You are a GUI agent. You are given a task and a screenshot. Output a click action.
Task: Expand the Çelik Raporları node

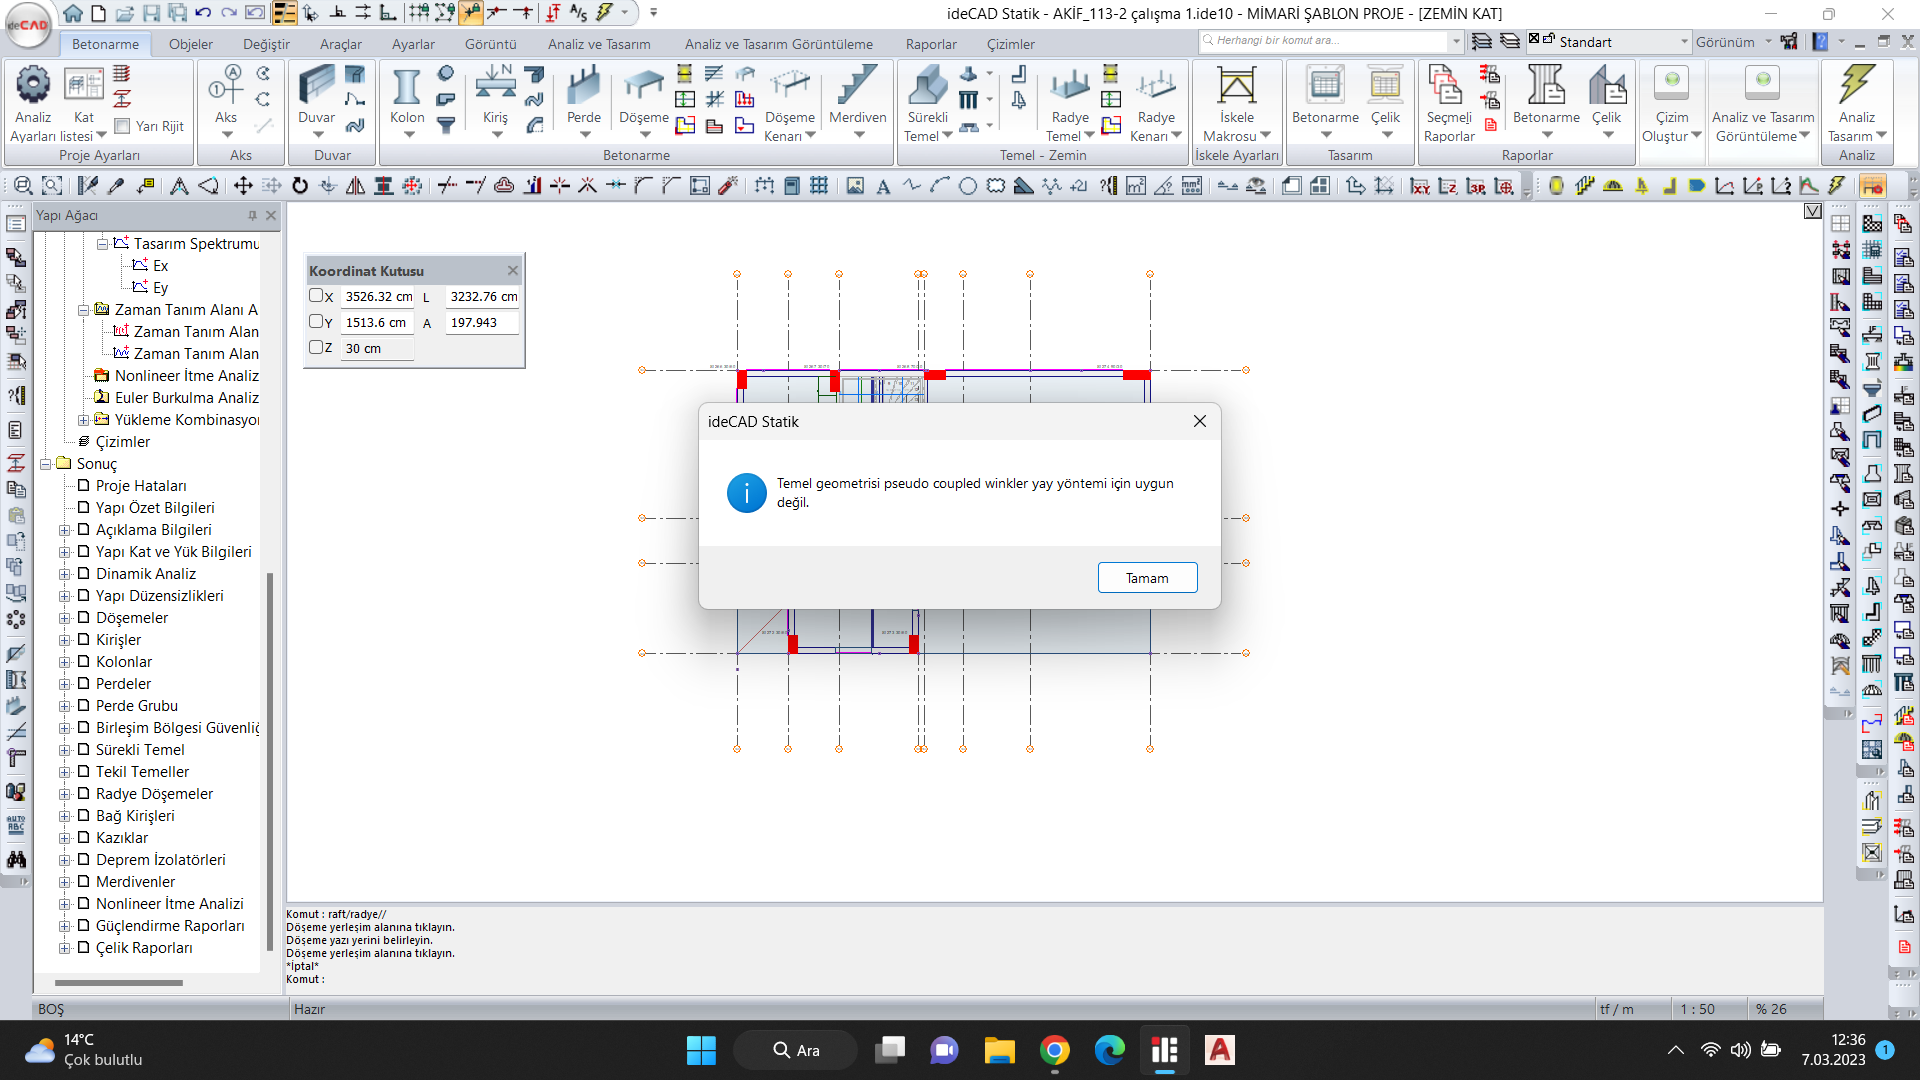pos(64,948)
